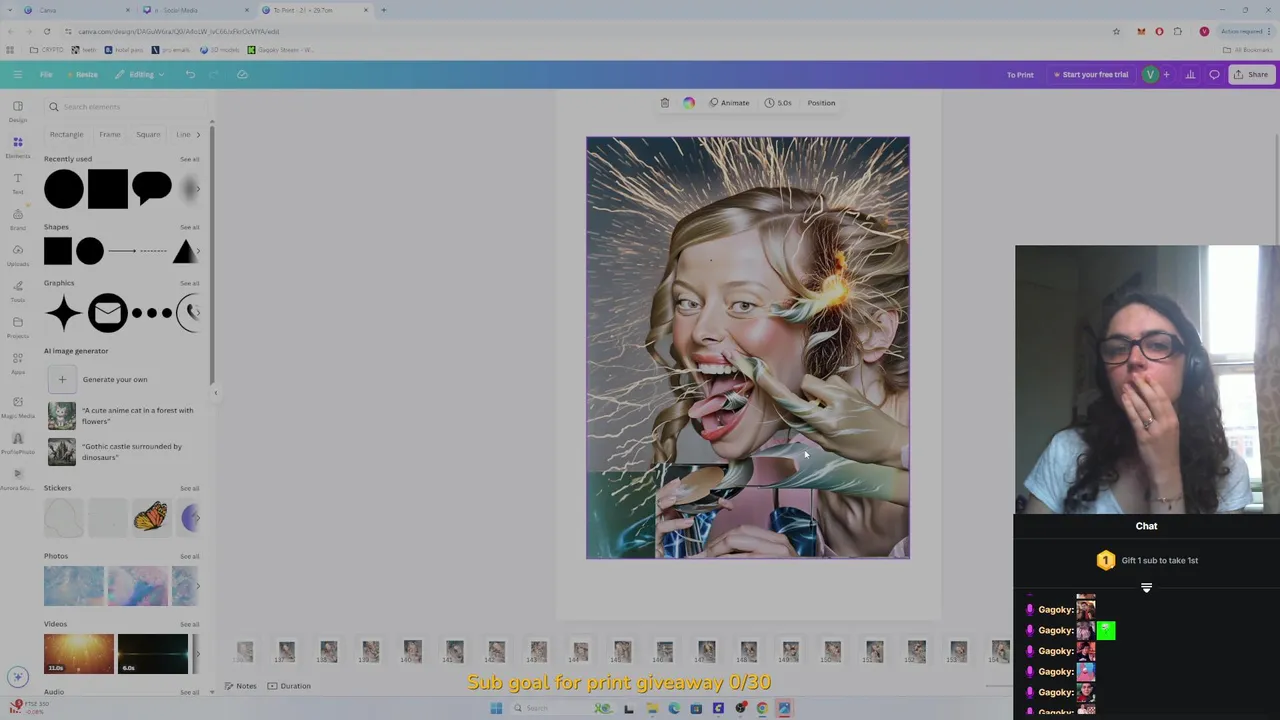This screenshot has width=1280, height=720.
Task: Open the background color picker wheel
Action: coord(689,103)
